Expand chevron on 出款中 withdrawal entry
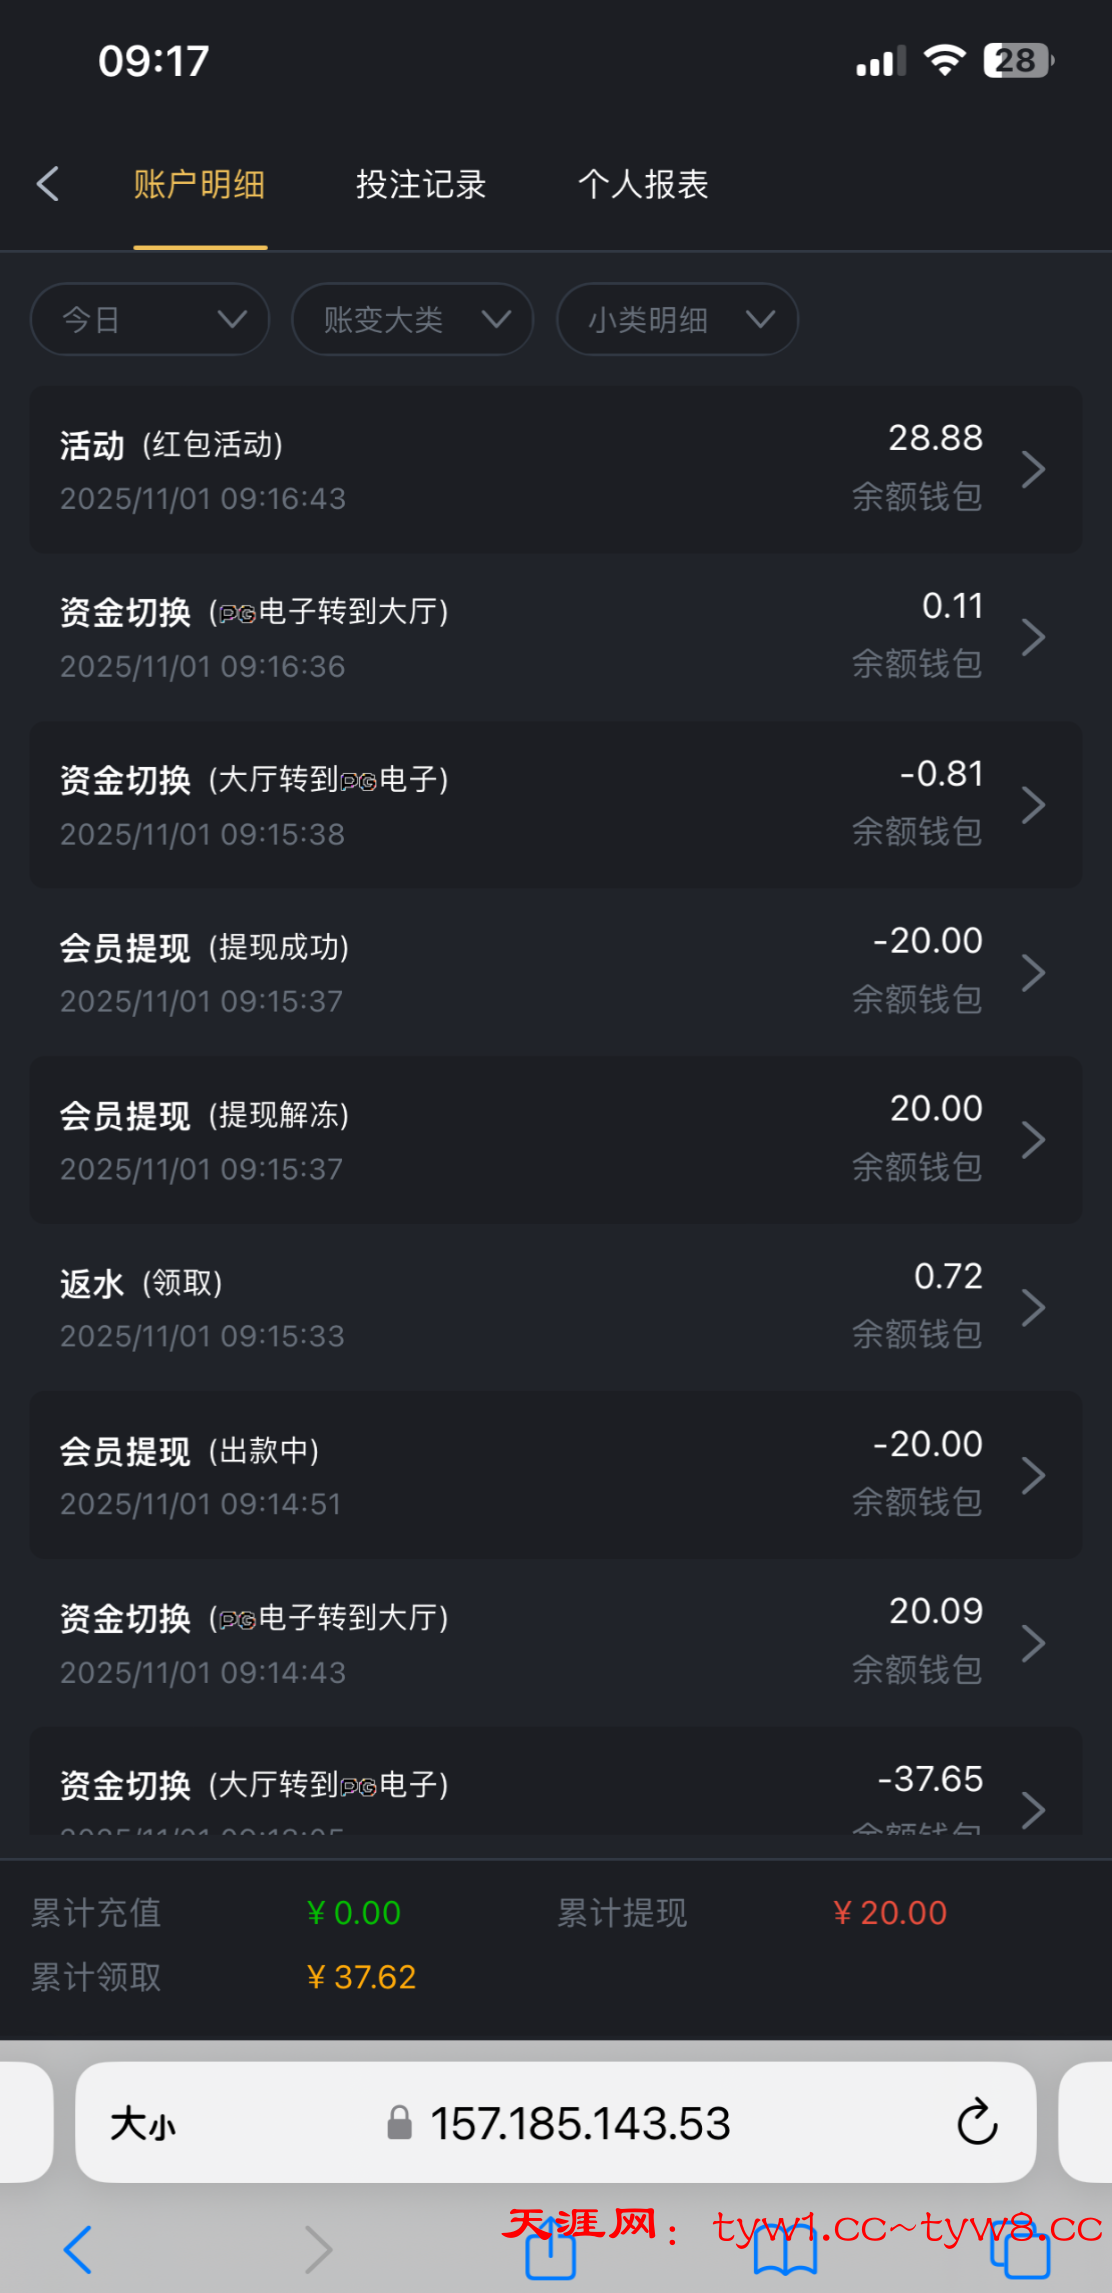The image size is (1112, 2293). [1033, 1475]
